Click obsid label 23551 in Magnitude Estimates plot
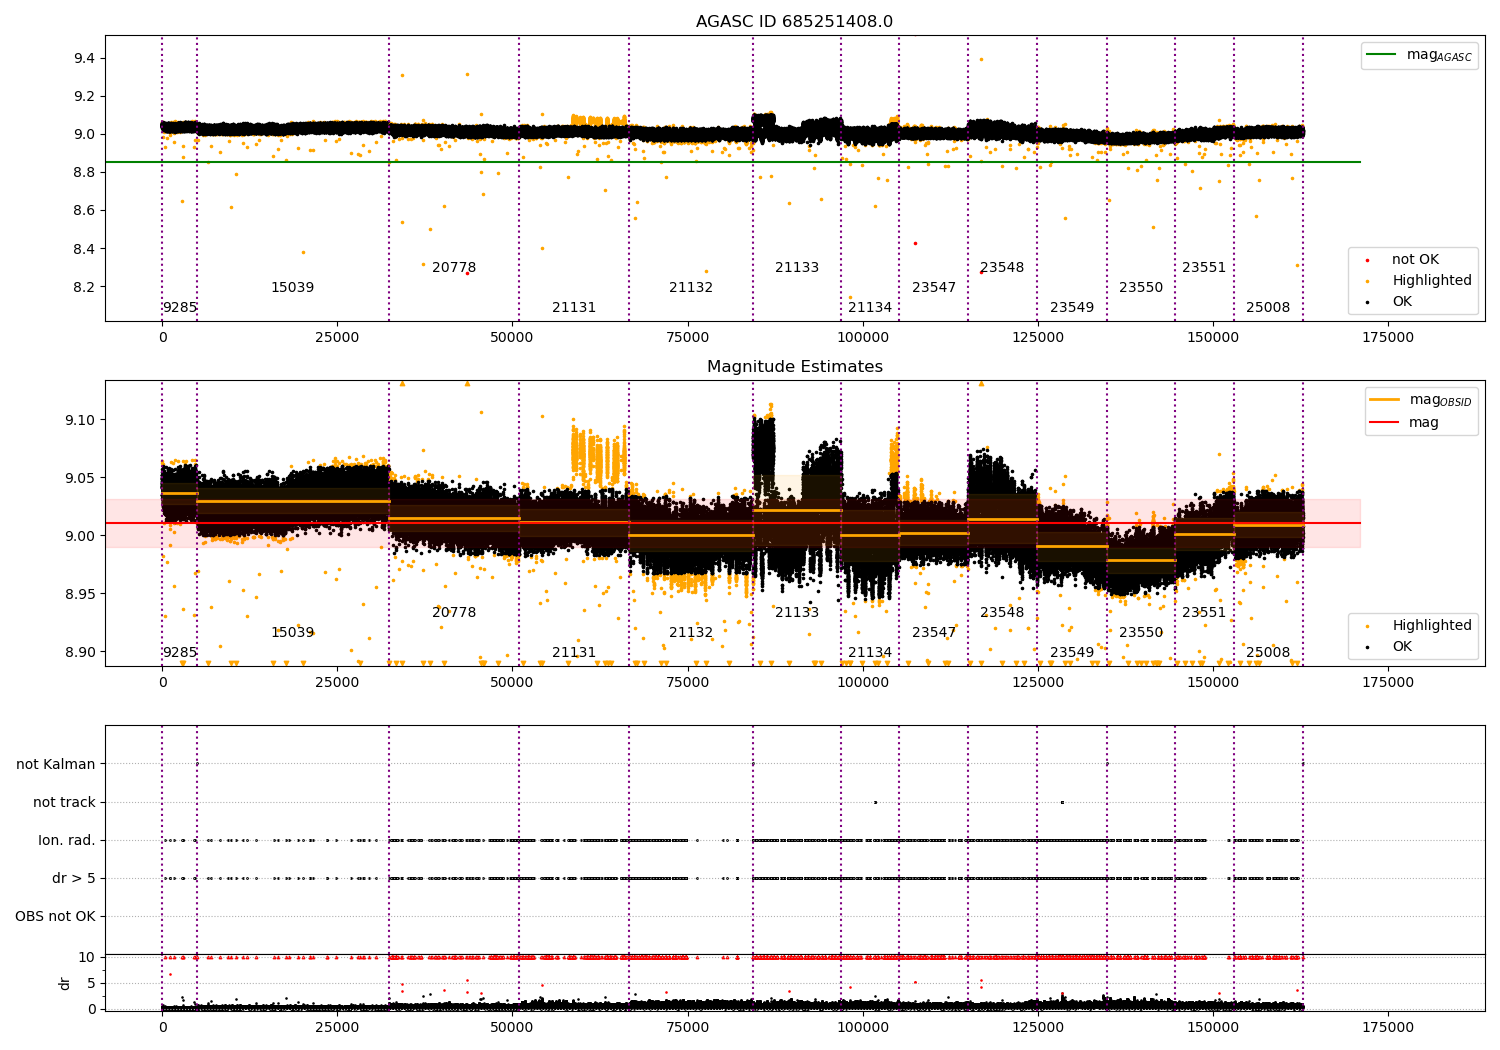 [x=1204, y=613]
